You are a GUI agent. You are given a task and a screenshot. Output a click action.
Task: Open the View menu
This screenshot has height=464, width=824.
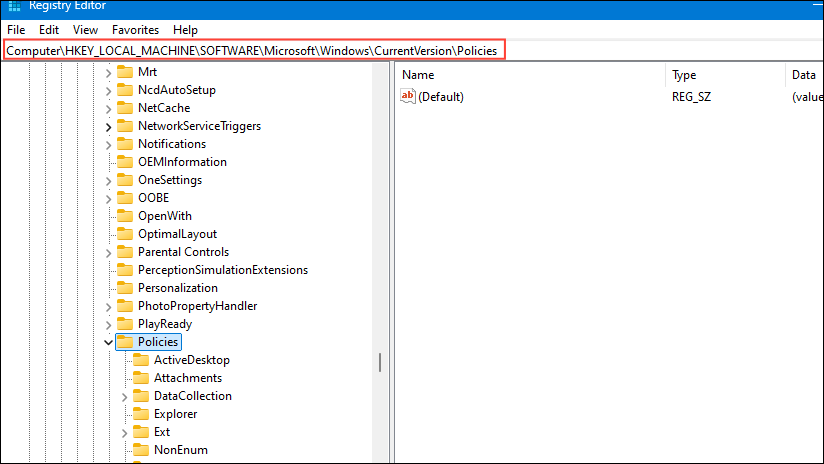click(x=85, y=30)
